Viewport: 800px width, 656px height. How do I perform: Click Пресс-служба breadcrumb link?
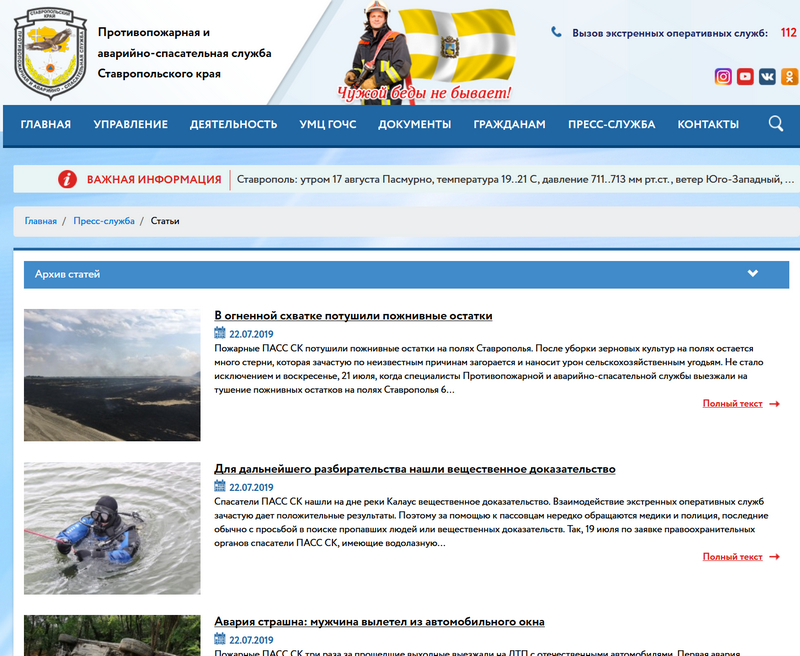click(104, 221)
